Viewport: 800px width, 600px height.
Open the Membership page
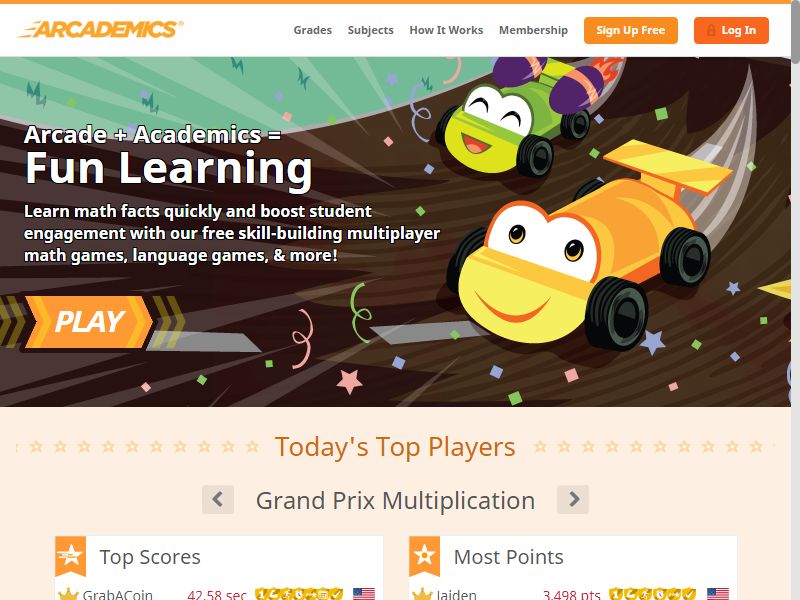[533, 30]
